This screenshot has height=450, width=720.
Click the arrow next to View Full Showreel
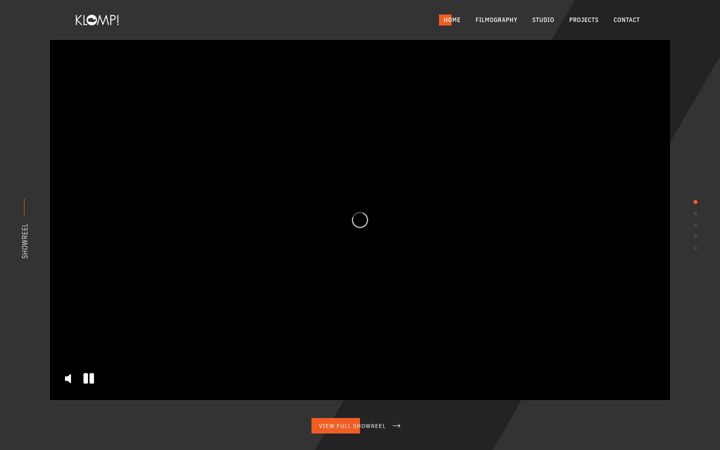pos(397,426)
